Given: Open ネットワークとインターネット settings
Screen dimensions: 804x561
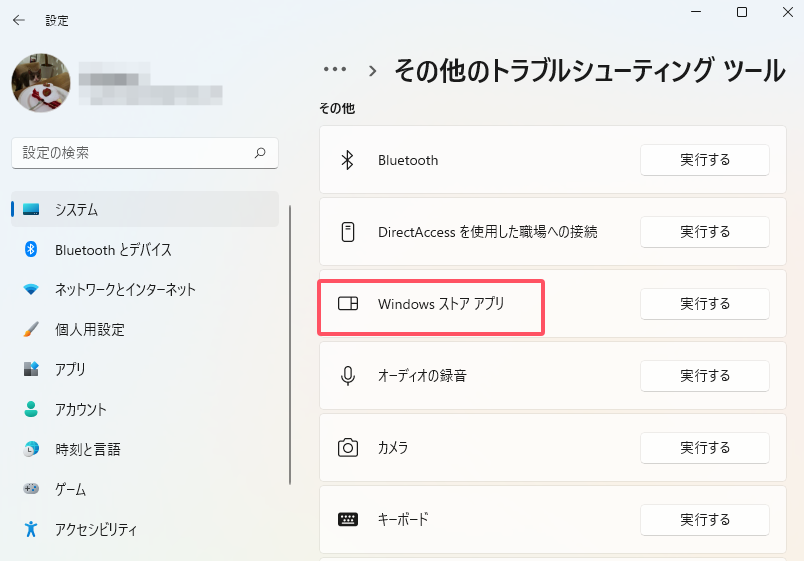Looking at the screenshot, I should coord(145,289).
